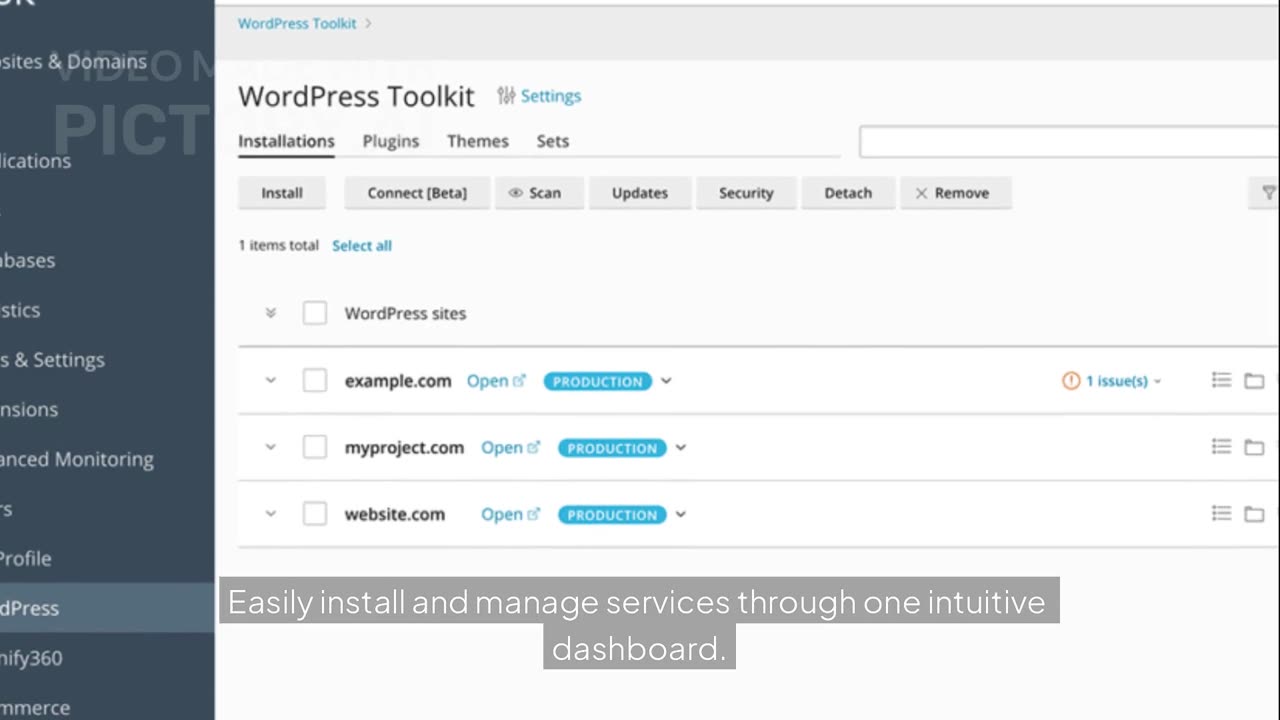
Task: Open Advanced Monitoring in the sidebar
Action: [x=77, y=460]
